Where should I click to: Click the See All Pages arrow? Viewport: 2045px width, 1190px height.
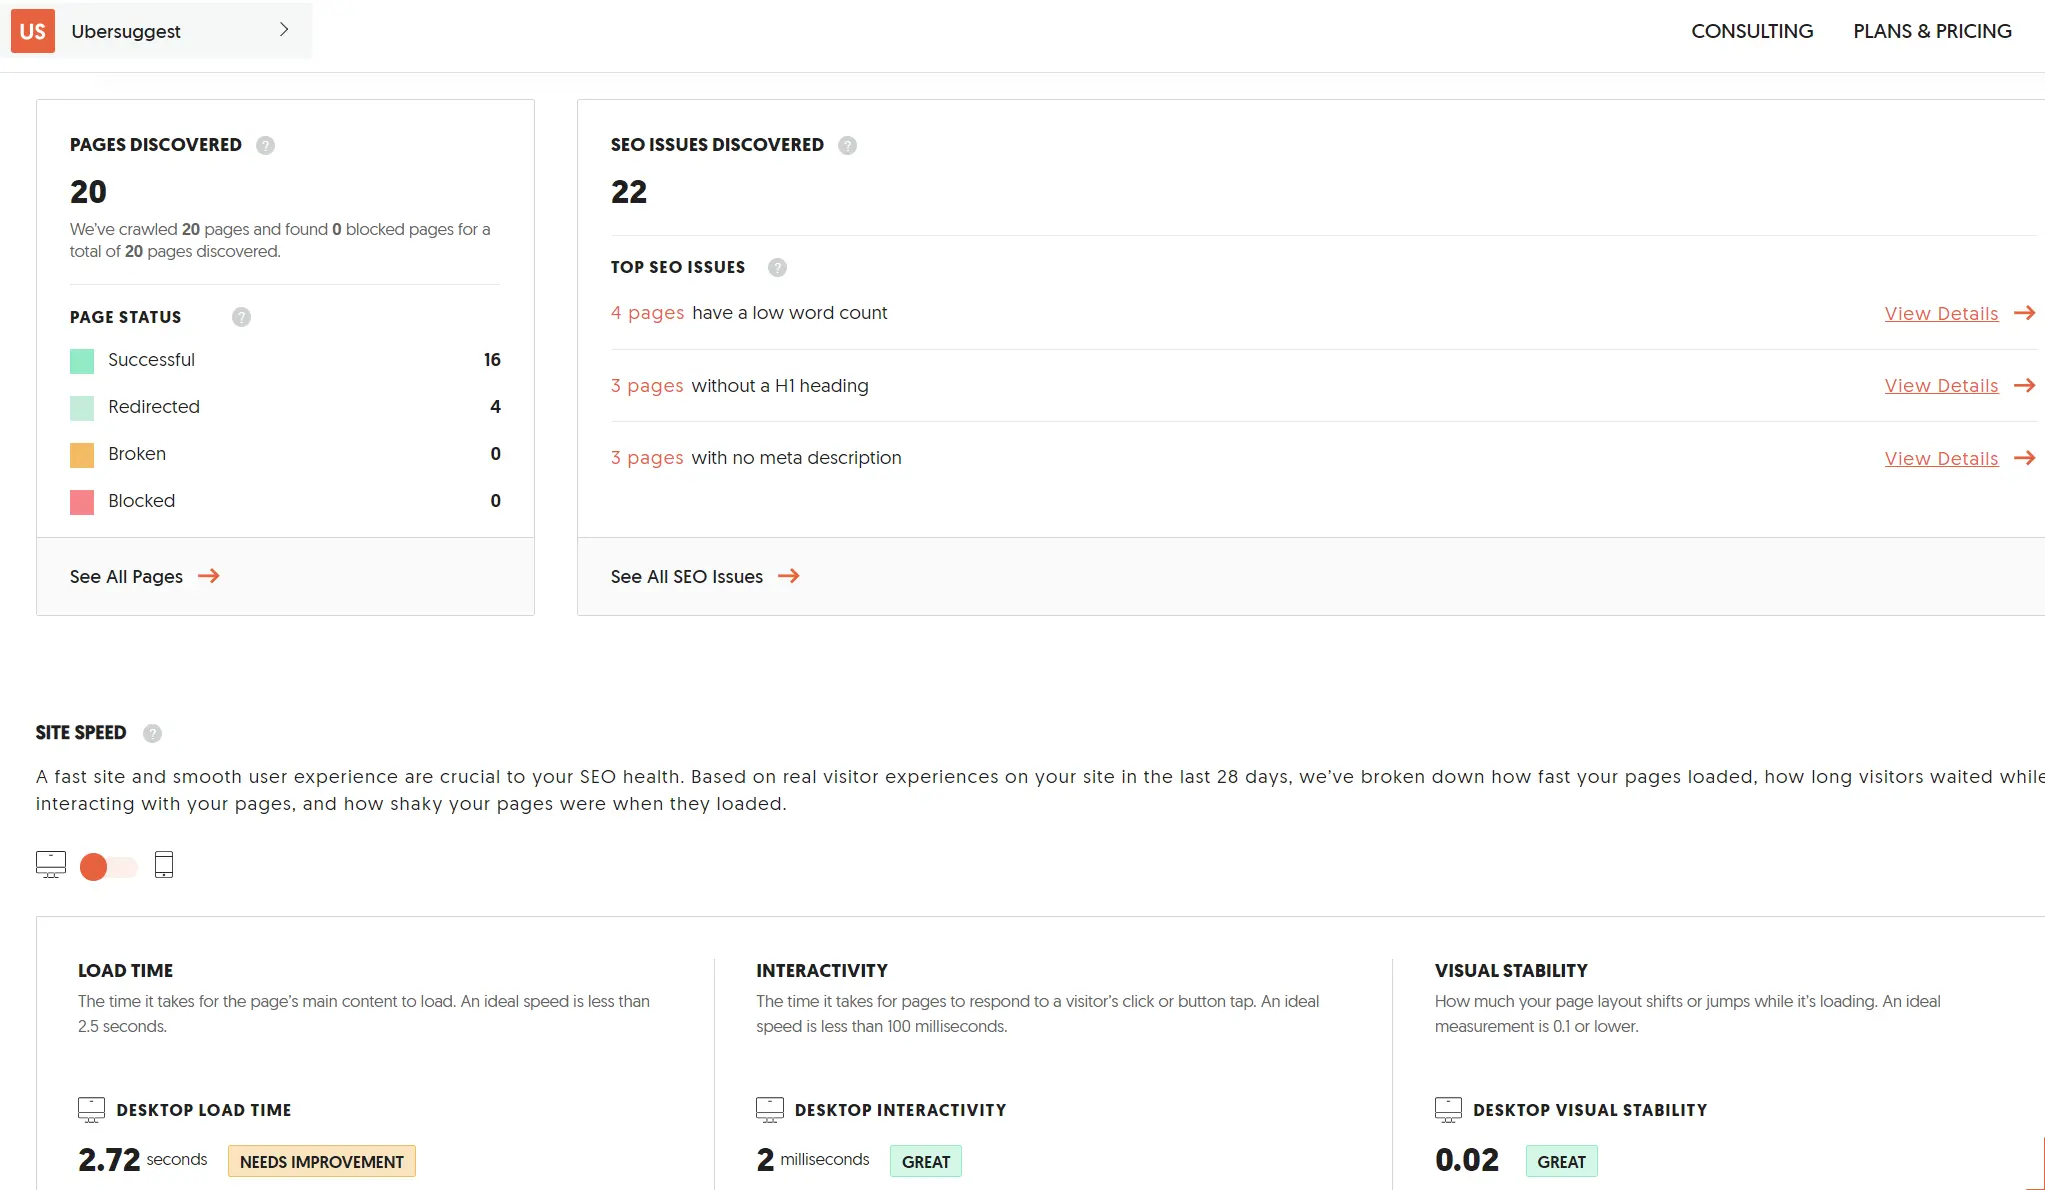click(x=210, y=576)
